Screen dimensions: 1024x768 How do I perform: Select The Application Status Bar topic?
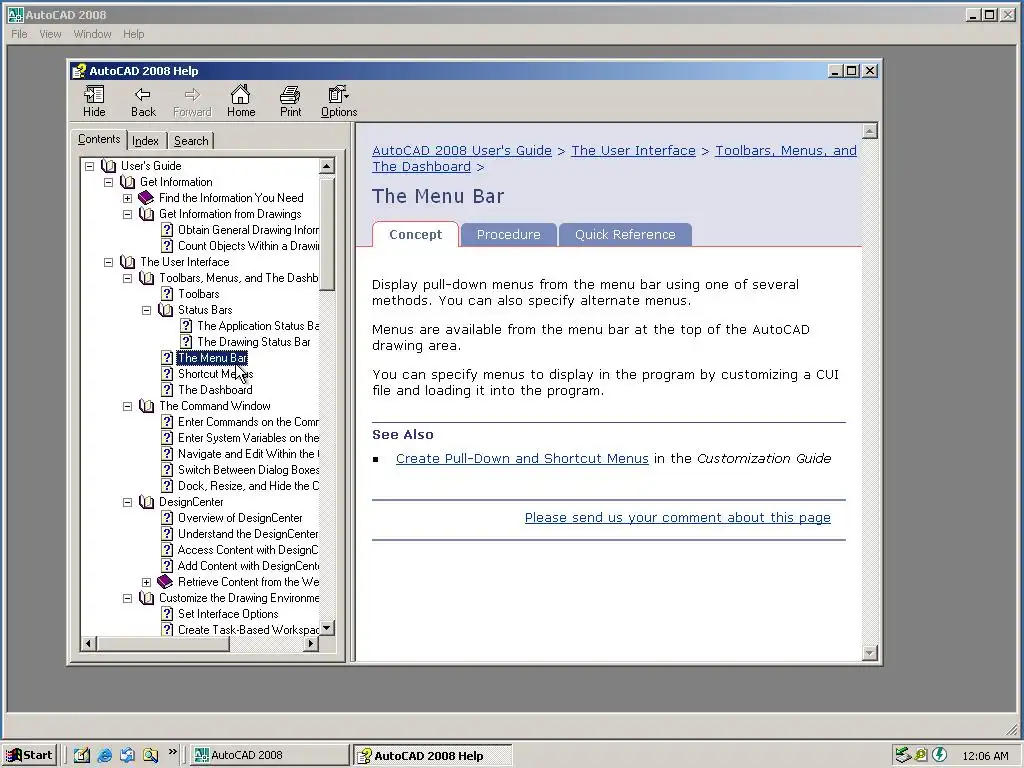(258, 326)
